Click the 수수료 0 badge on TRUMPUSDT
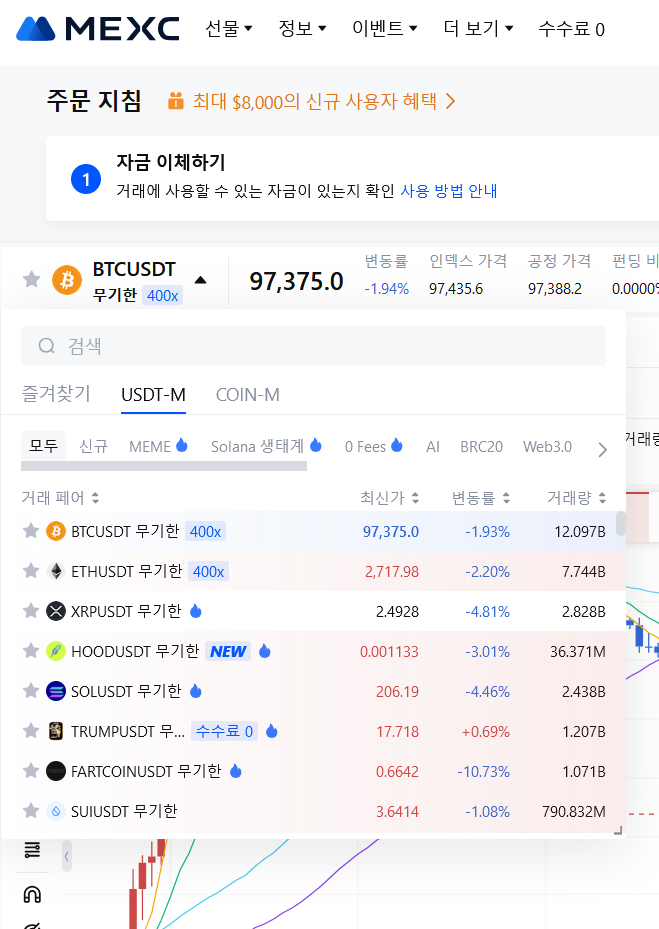This screenshot has width=659, height=929. (224, 731)
